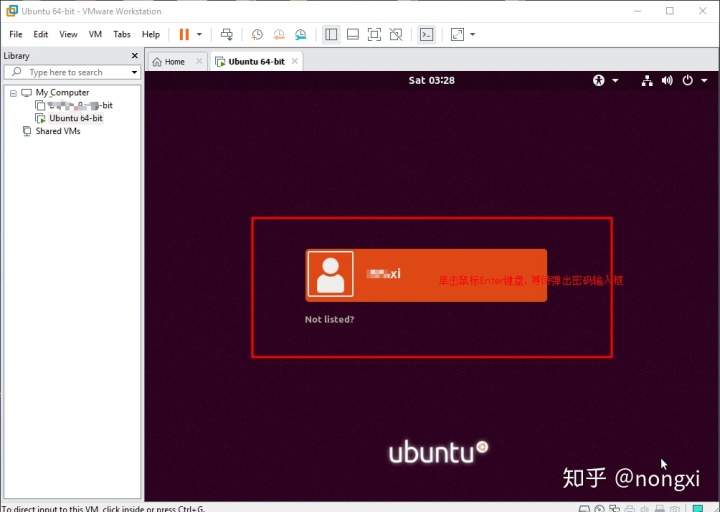The height and width of the screenshot is (512, 720).
Task: Click the Not listed? link
Action: click(x=329, y=319)
